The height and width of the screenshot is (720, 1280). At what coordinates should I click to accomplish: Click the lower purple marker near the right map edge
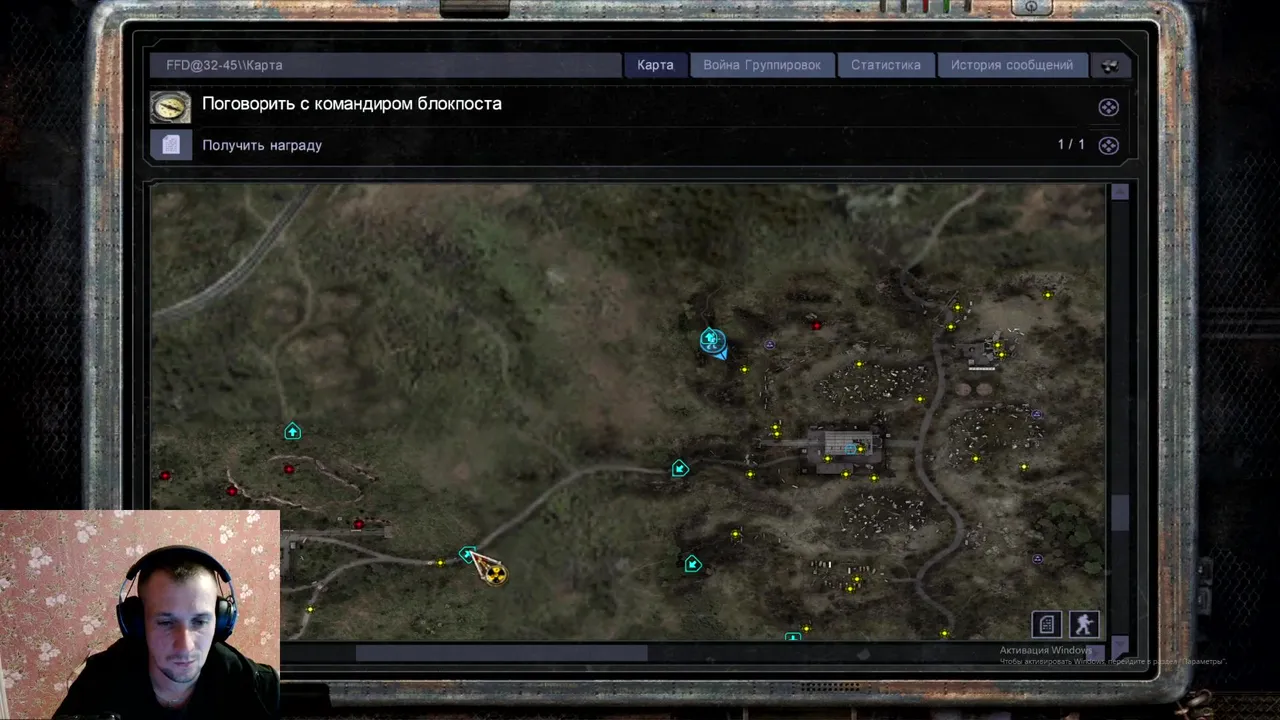(x=1037, y=558)
